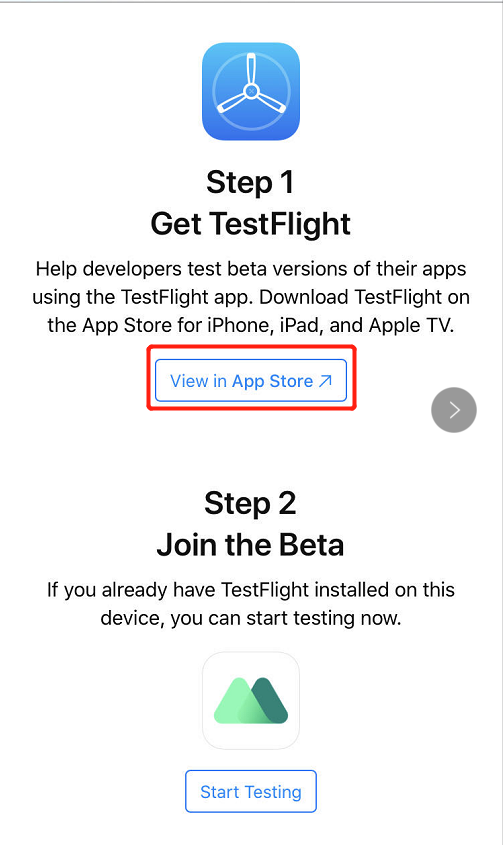Click the green mountain beta app icon
This screenshot has height=845, width=503.
coord(251,701)
